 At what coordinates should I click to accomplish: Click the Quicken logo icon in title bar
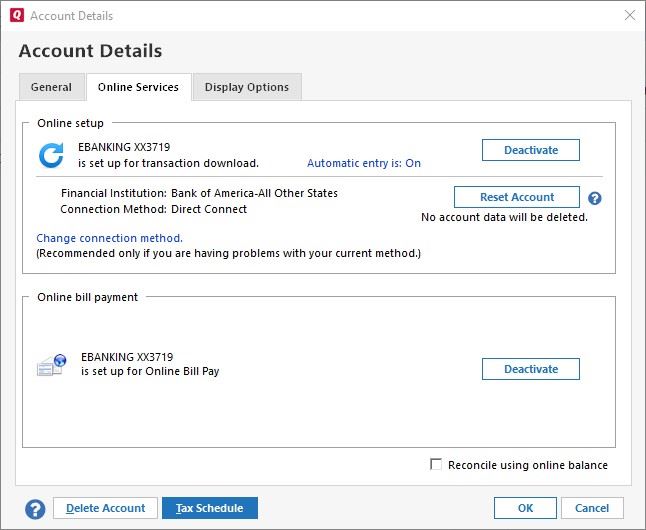click(16, 16)
